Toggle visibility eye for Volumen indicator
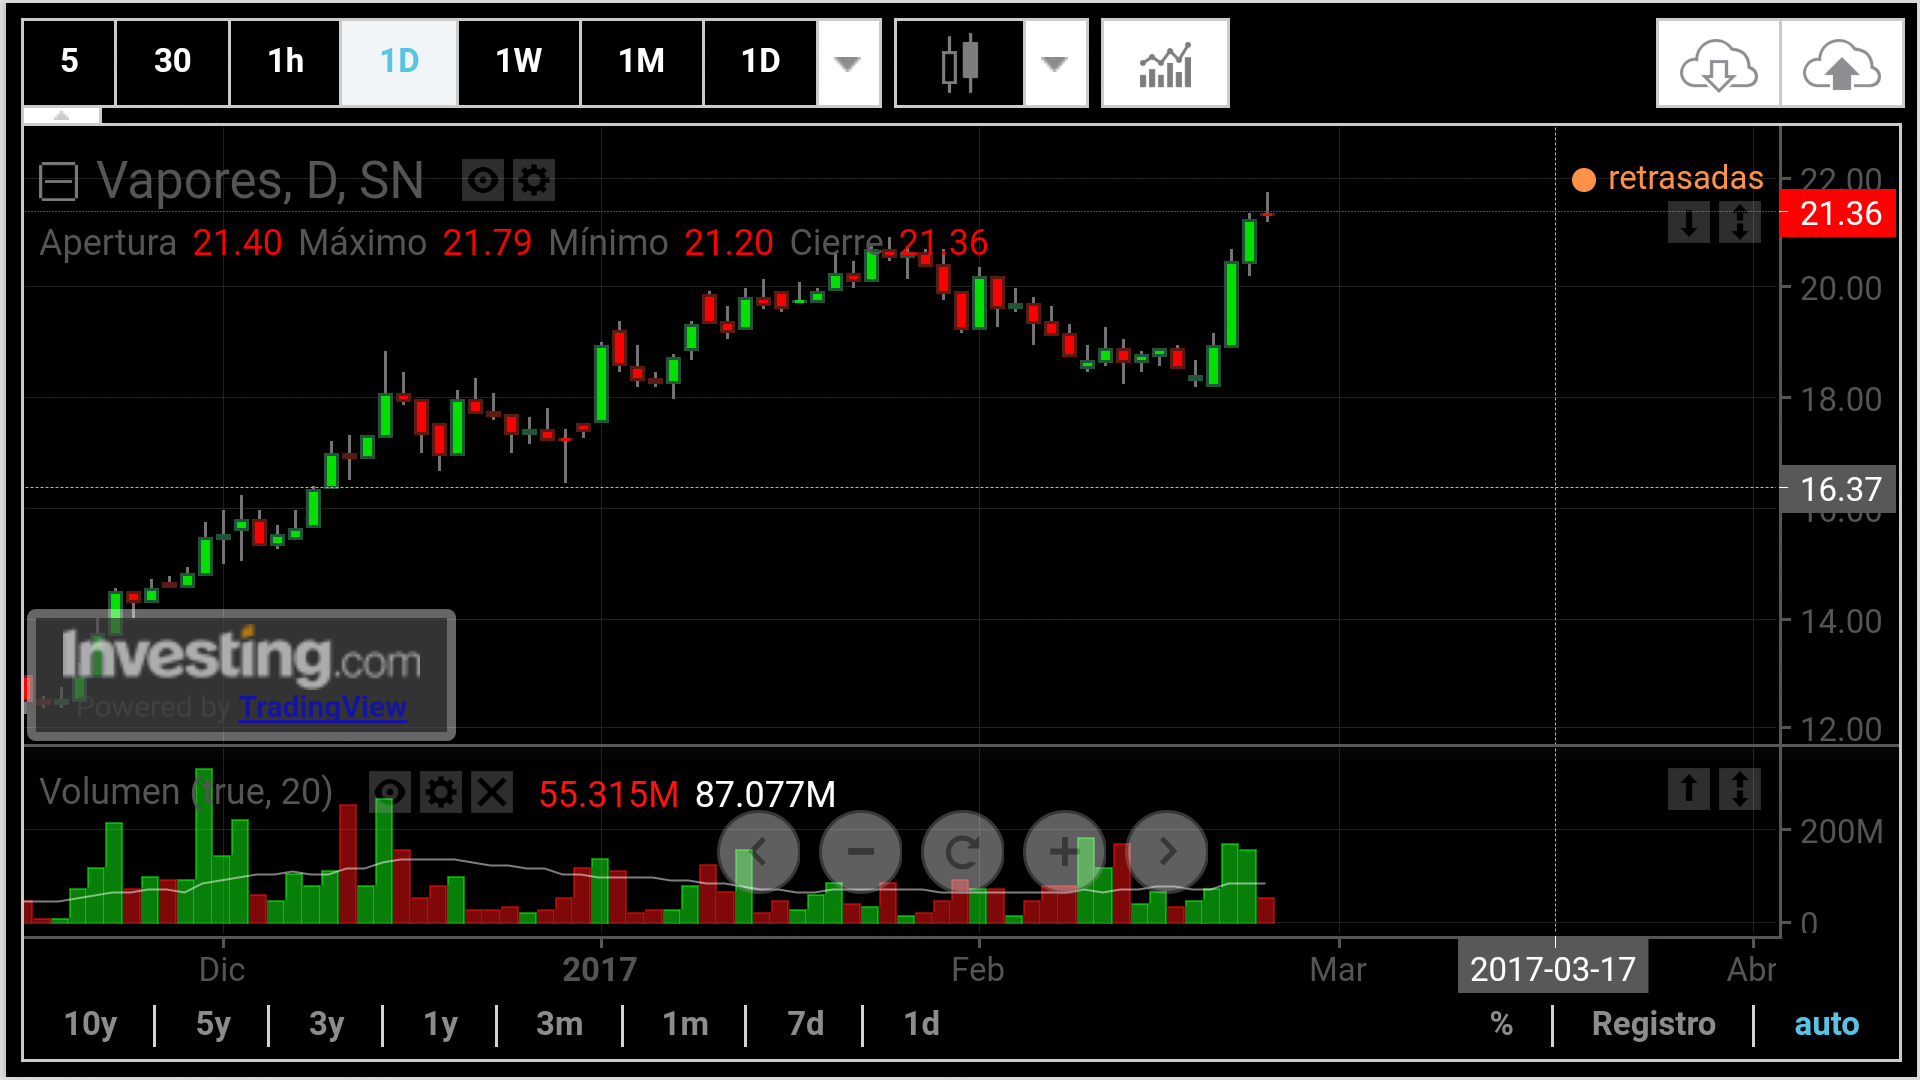This screenshot has width=1920, height=1080. click(x=390, y=793)
